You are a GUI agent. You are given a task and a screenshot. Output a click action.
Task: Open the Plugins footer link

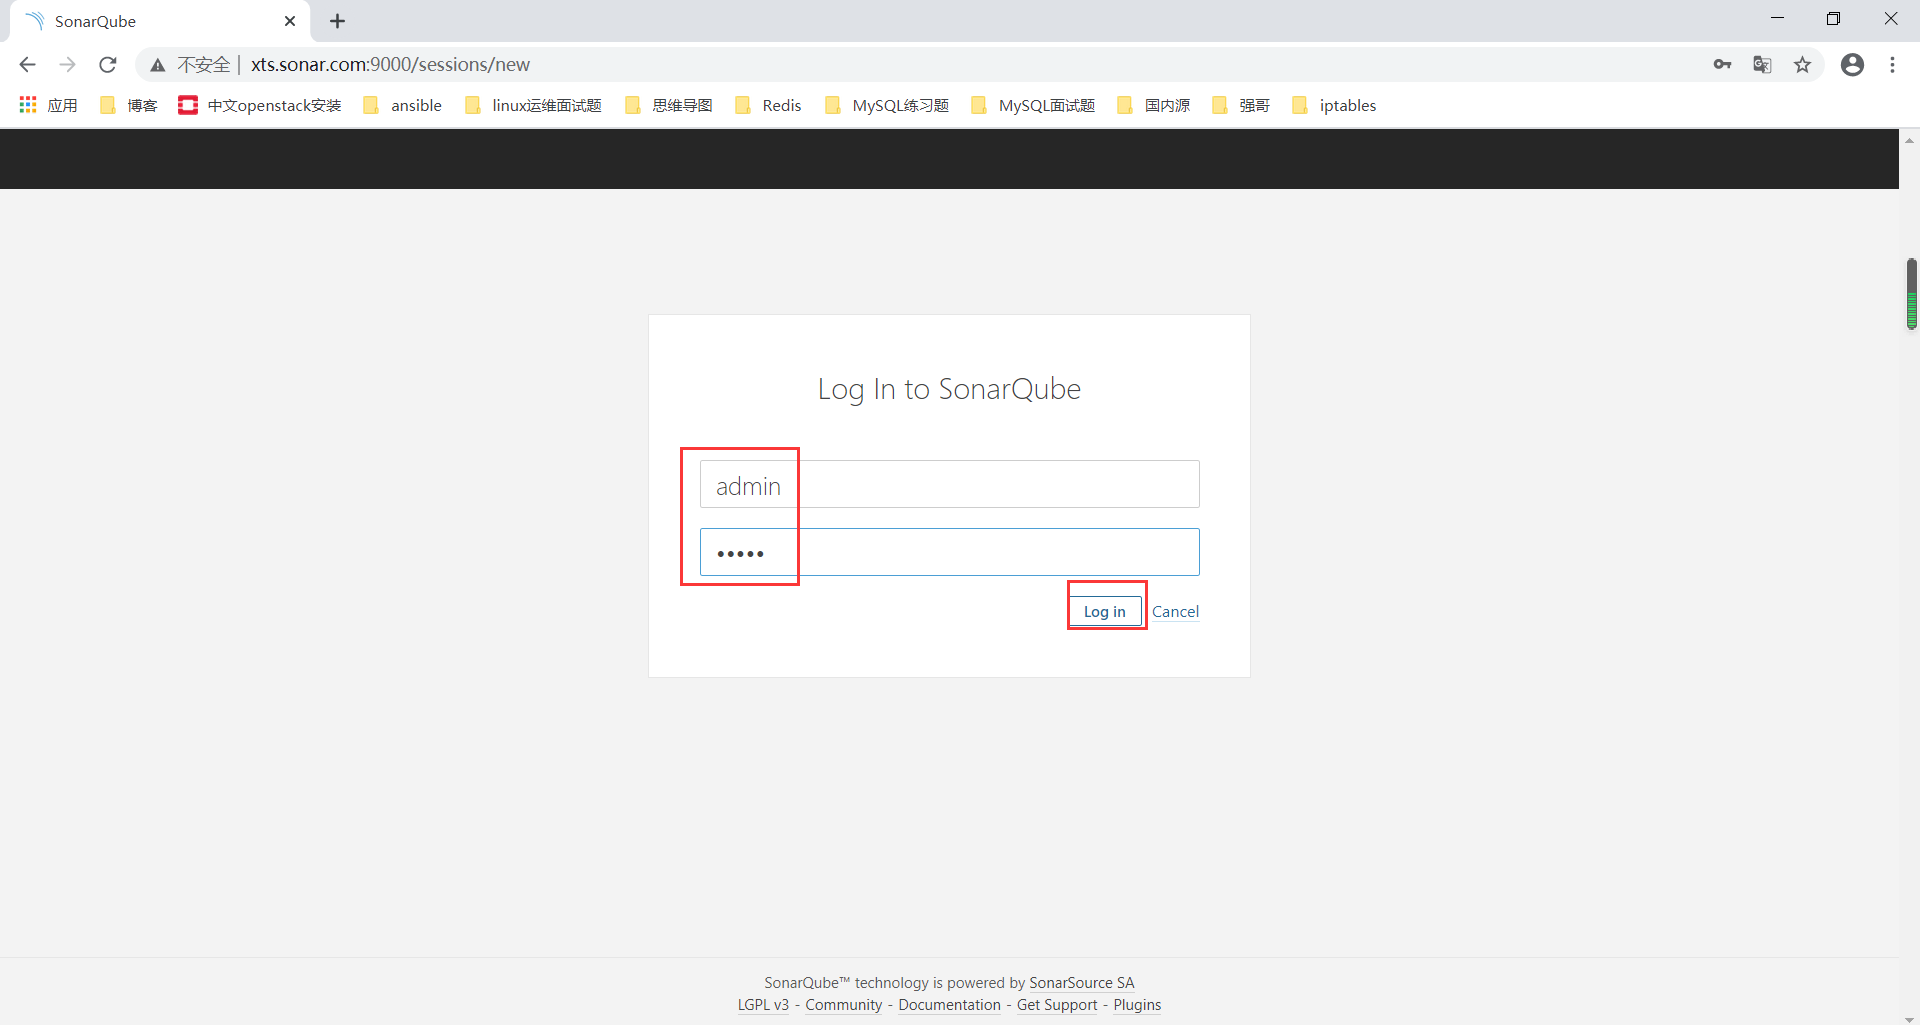(1137, 1005)
